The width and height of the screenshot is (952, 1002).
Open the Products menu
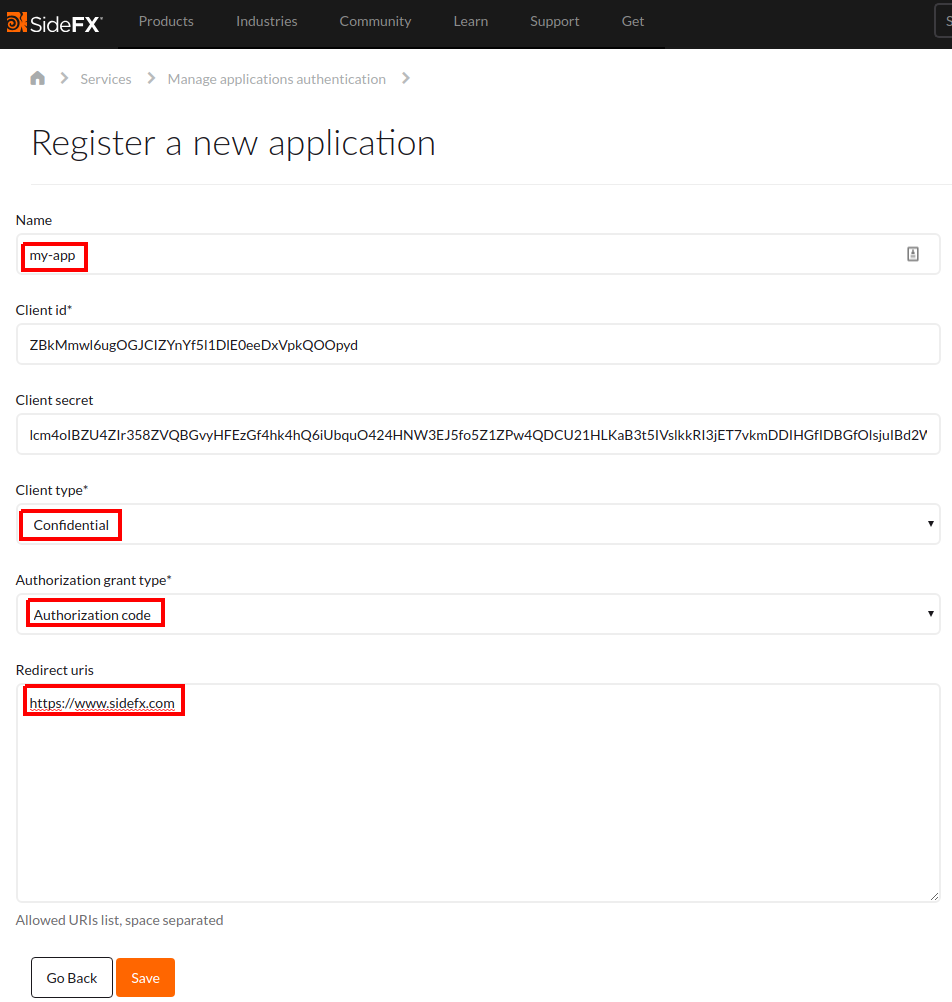(166, 21)
